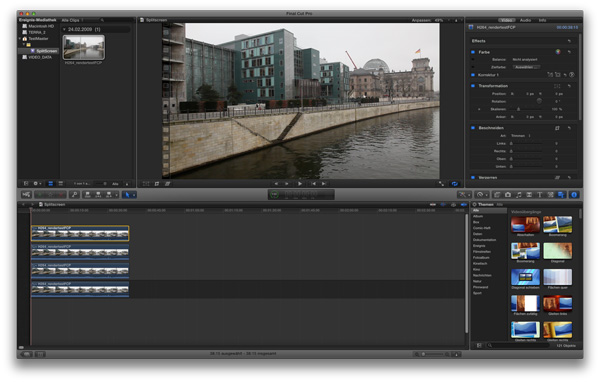600x382 pixels.
Task: Select the H264_rendertestFCP browser thumbnail
Action: click(x=84, y=47)
